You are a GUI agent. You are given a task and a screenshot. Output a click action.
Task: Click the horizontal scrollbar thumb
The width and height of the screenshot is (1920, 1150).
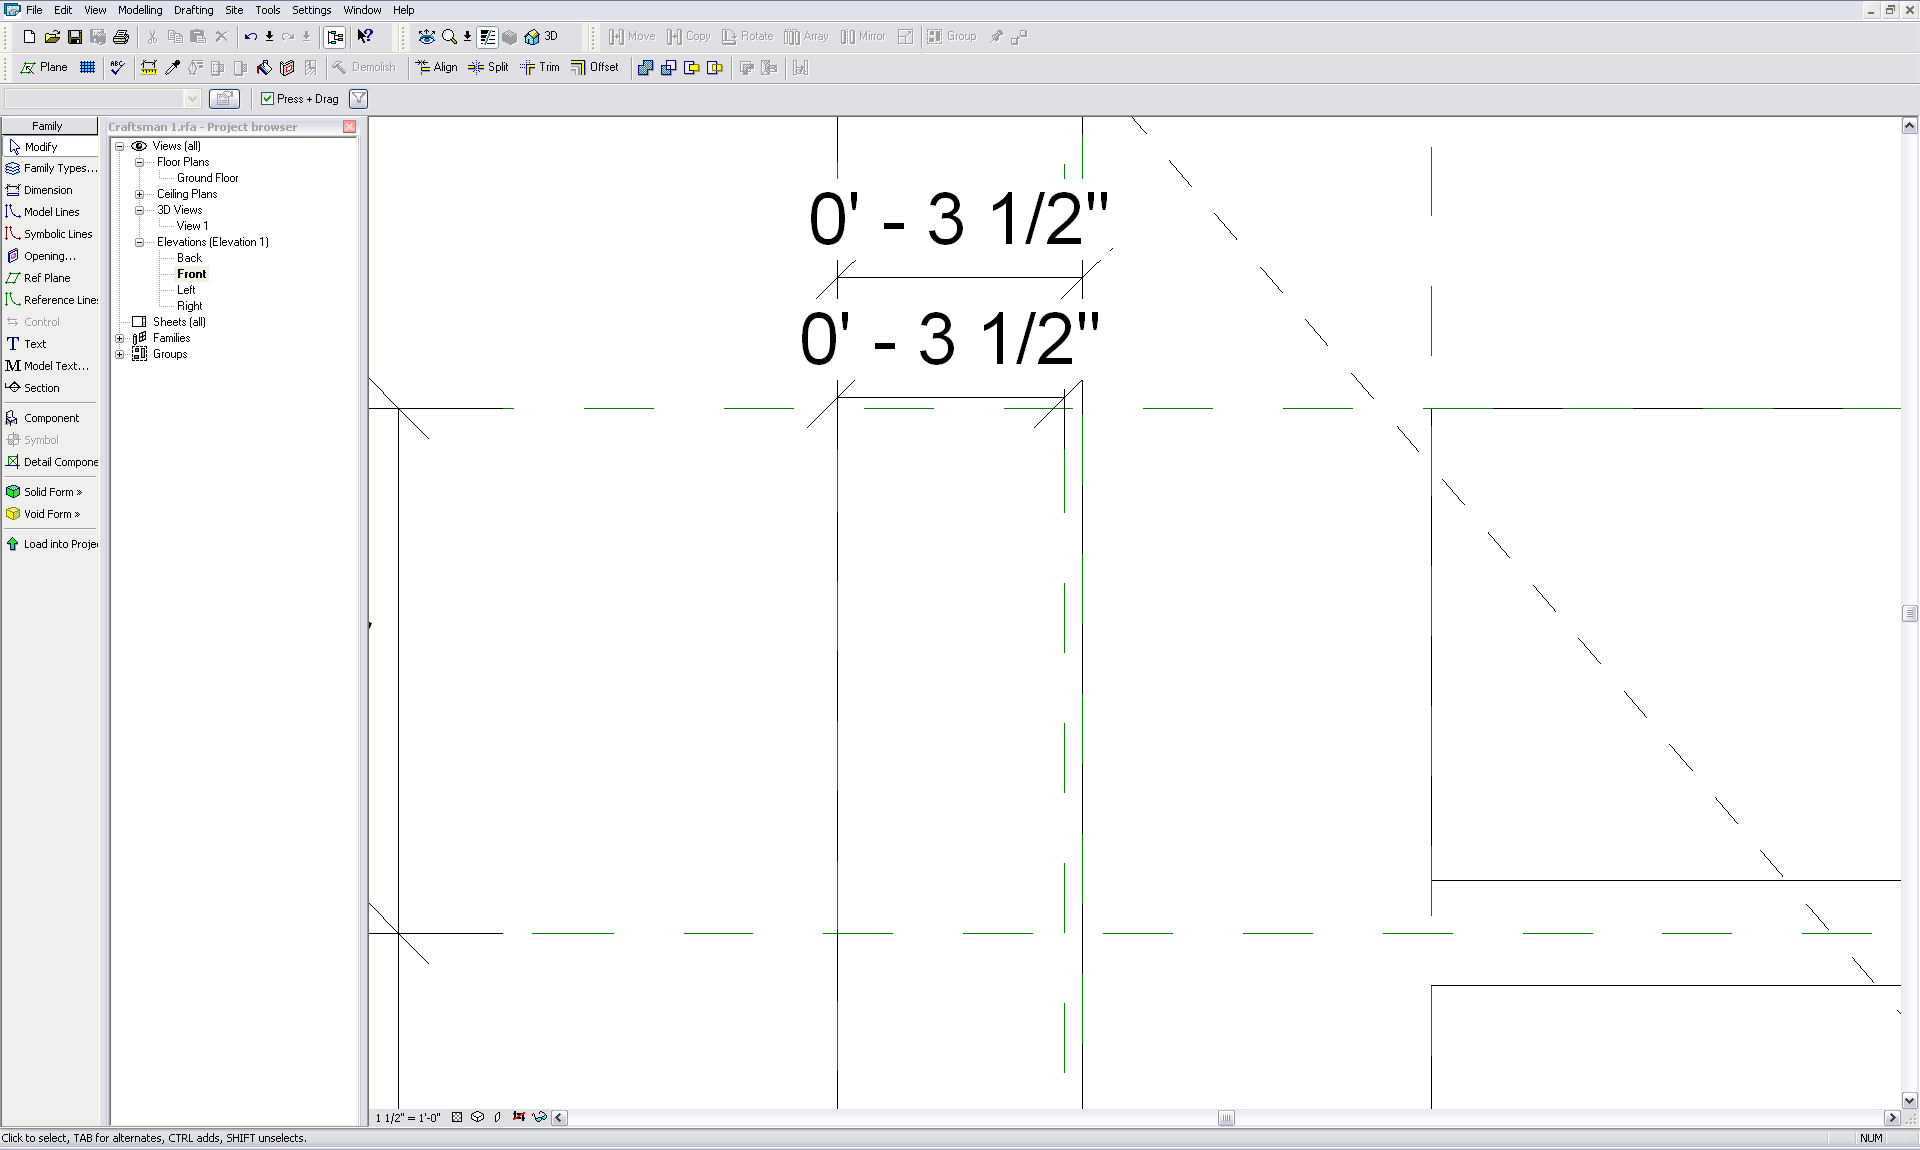click(1226, 1118)
